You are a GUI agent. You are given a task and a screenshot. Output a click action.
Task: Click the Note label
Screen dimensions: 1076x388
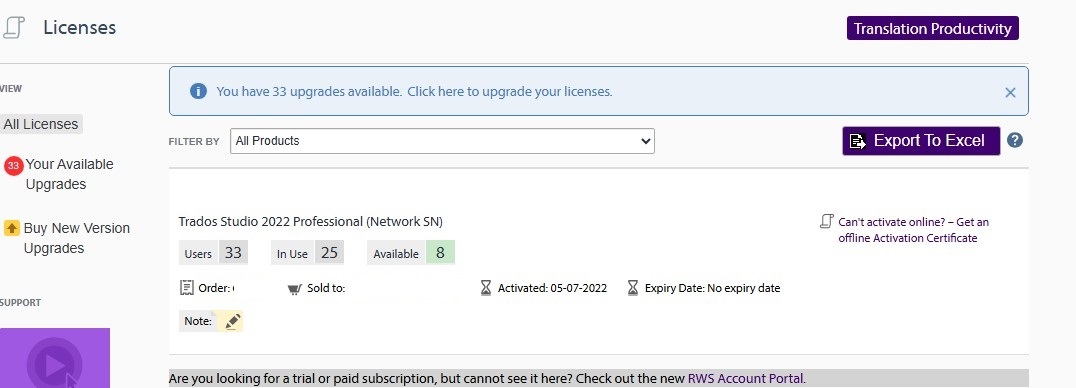coord(198,321)
